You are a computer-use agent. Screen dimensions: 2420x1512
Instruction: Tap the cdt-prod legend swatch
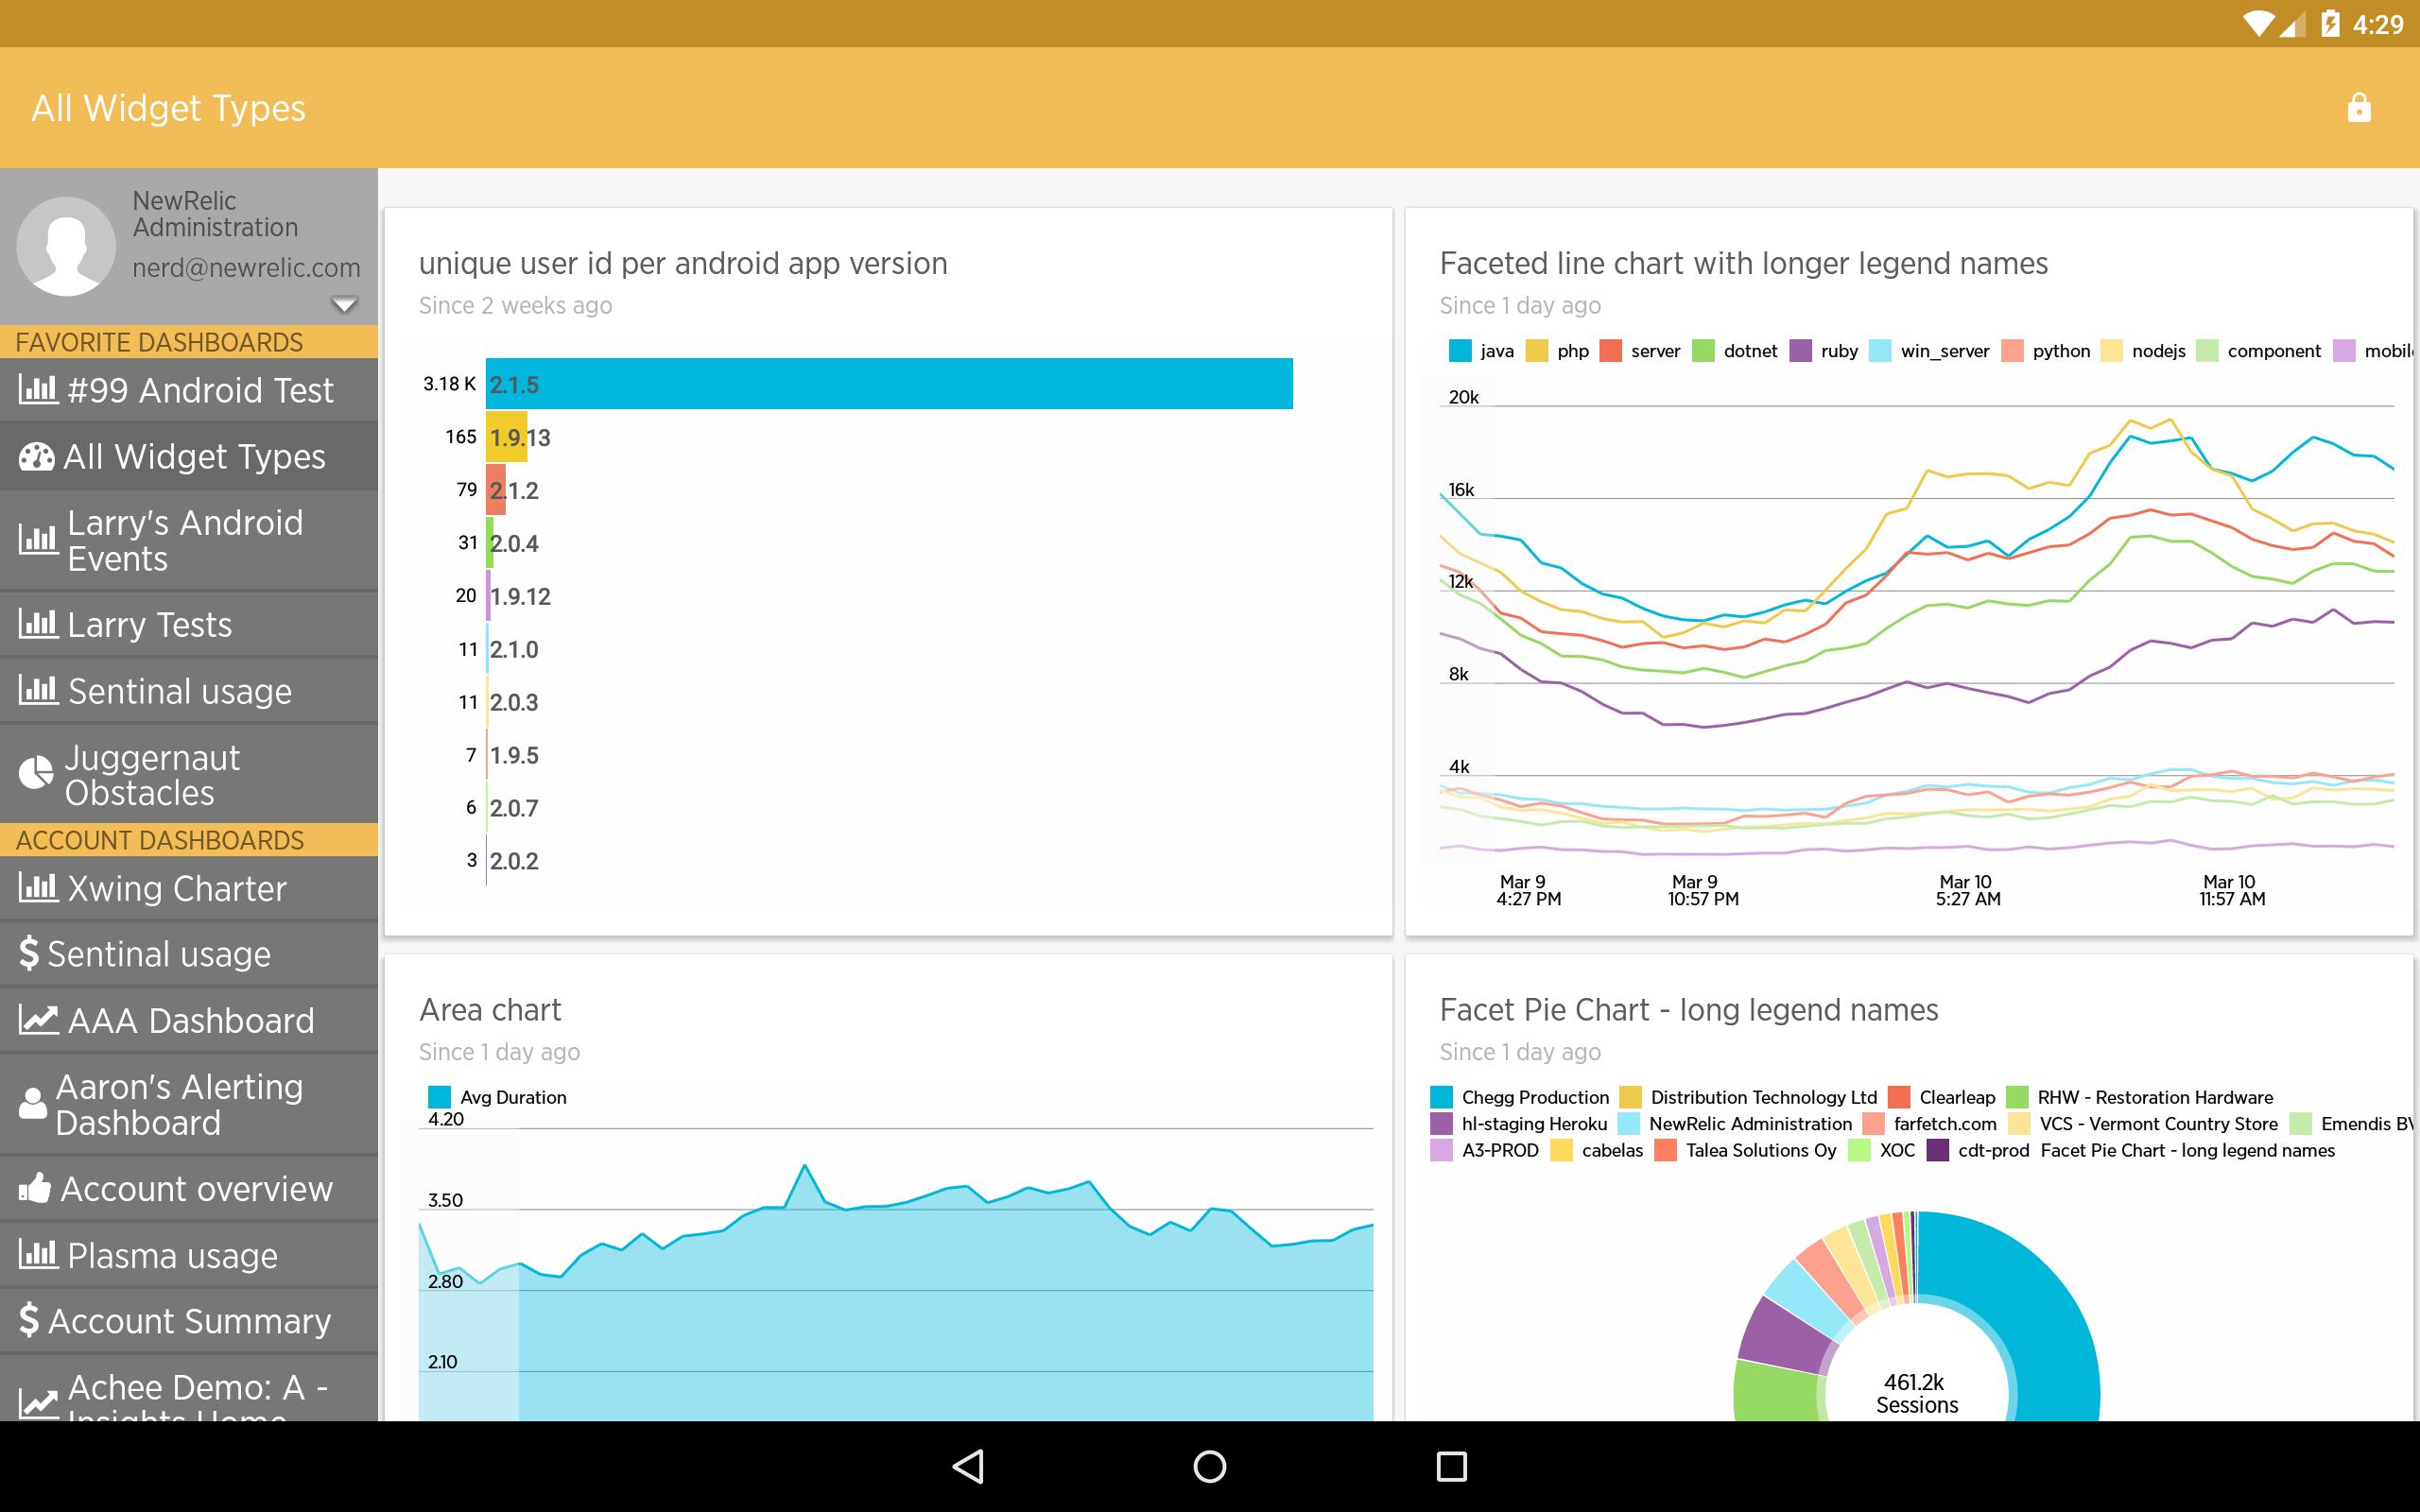tap(1937, 1150)
